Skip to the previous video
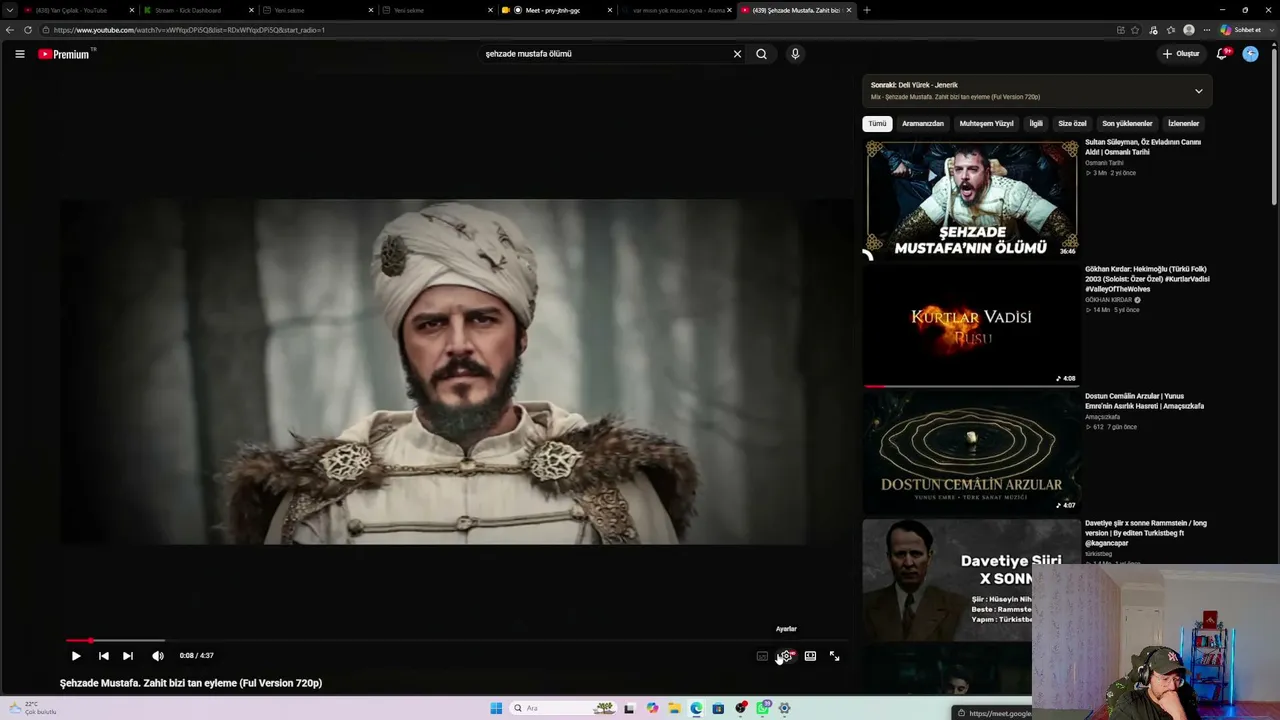Viewport: 1280px width, 720px height. [104, 656]
